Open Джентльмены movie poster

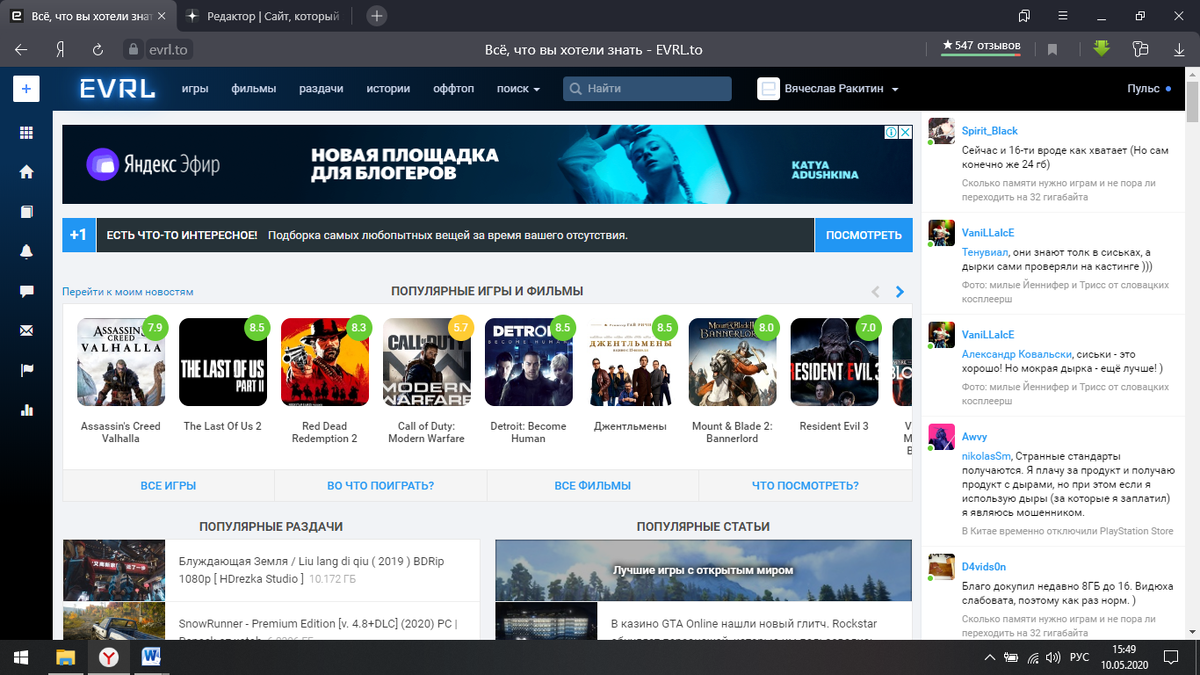click(x=631, y=362)
